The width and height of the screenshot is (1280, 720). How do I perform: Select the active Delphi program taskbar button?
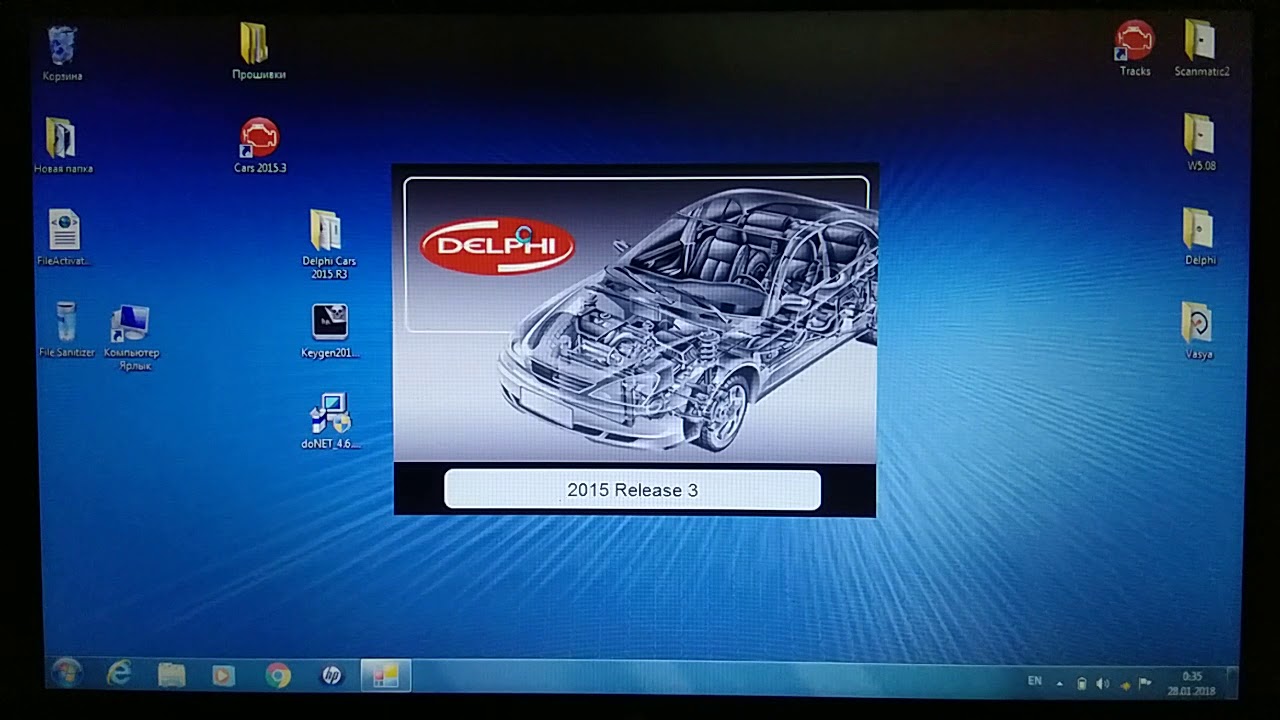pyautogui.click(x=385, y=676)
